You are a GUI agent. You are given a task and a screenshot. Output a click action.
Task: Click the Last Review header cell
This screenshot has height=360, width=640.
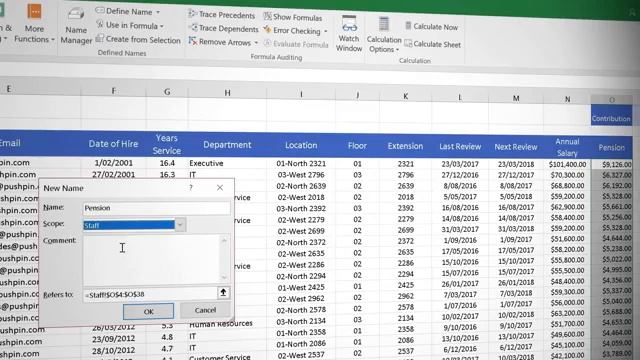pos(460,147)
